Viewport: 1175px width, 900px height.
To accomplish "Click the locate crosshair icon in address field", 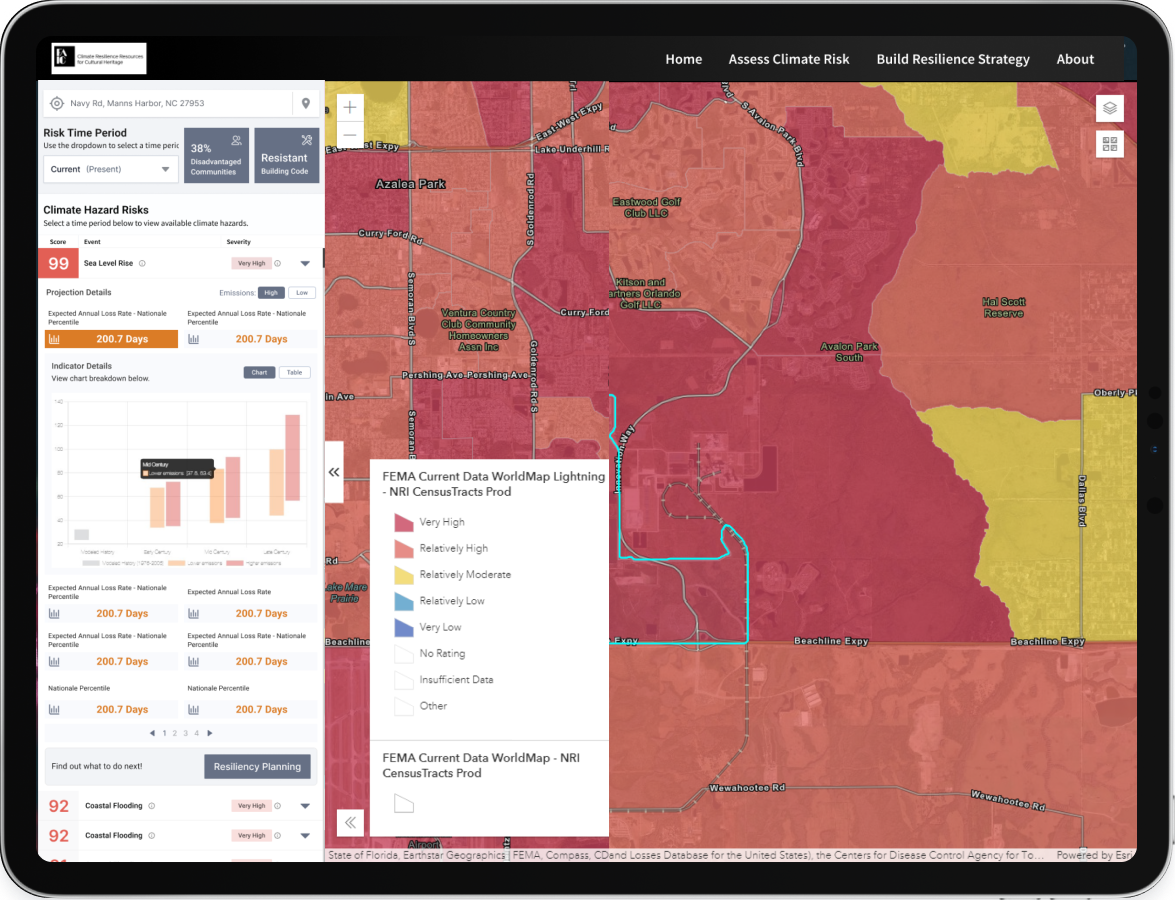I will pyautogui.click(x=57, y=103).
